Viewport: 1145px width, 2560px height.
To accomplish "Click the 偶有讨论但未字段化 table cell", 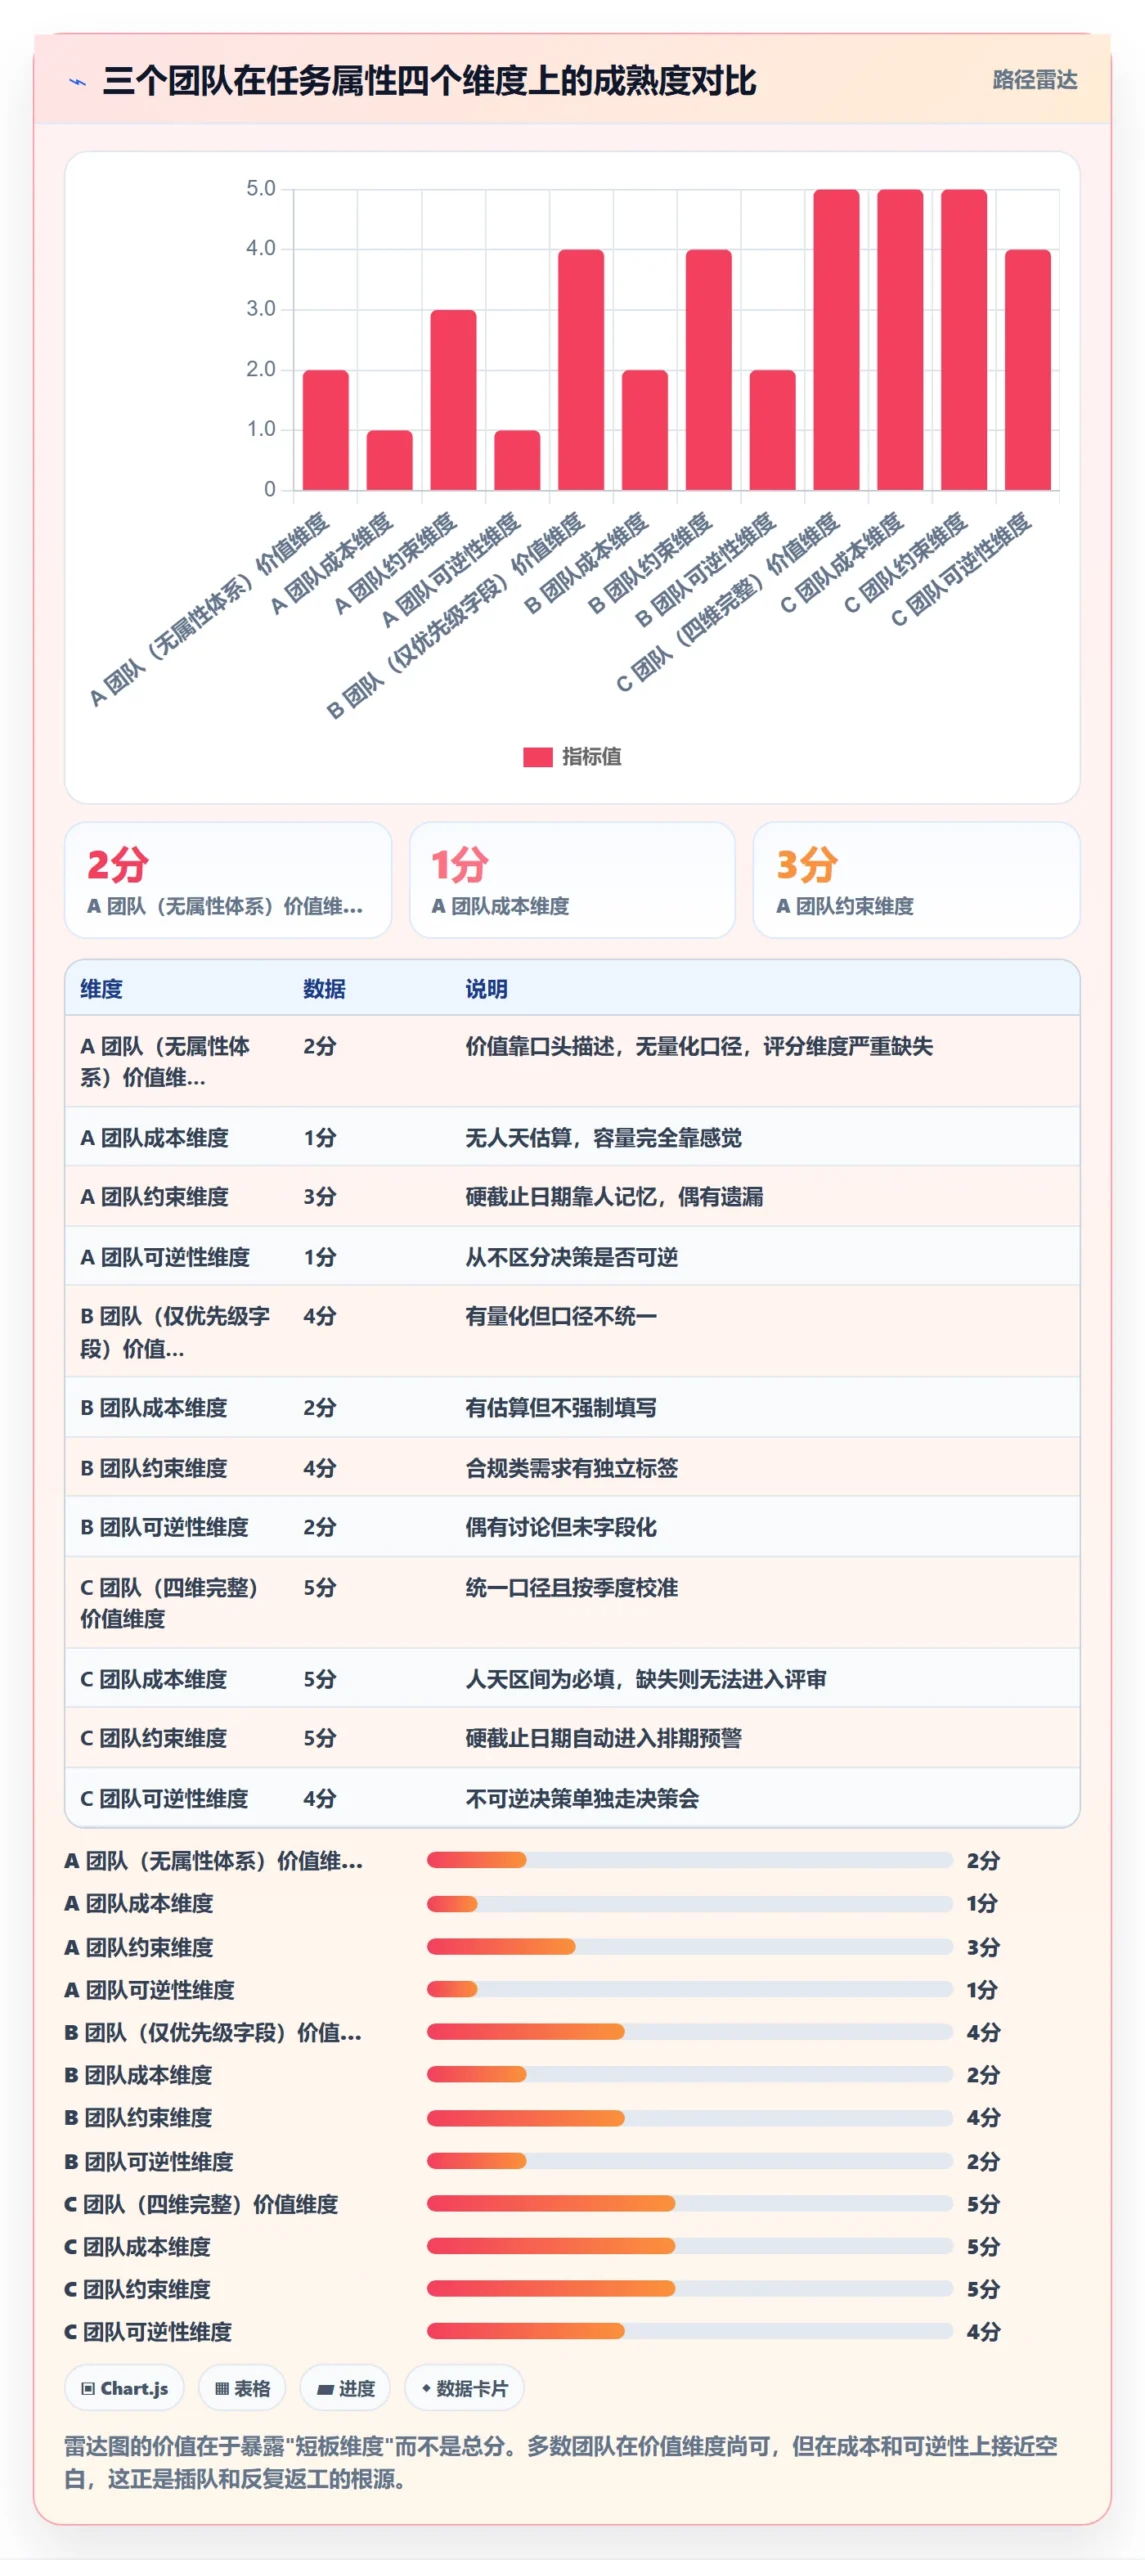I will [x=560, y=1527].
